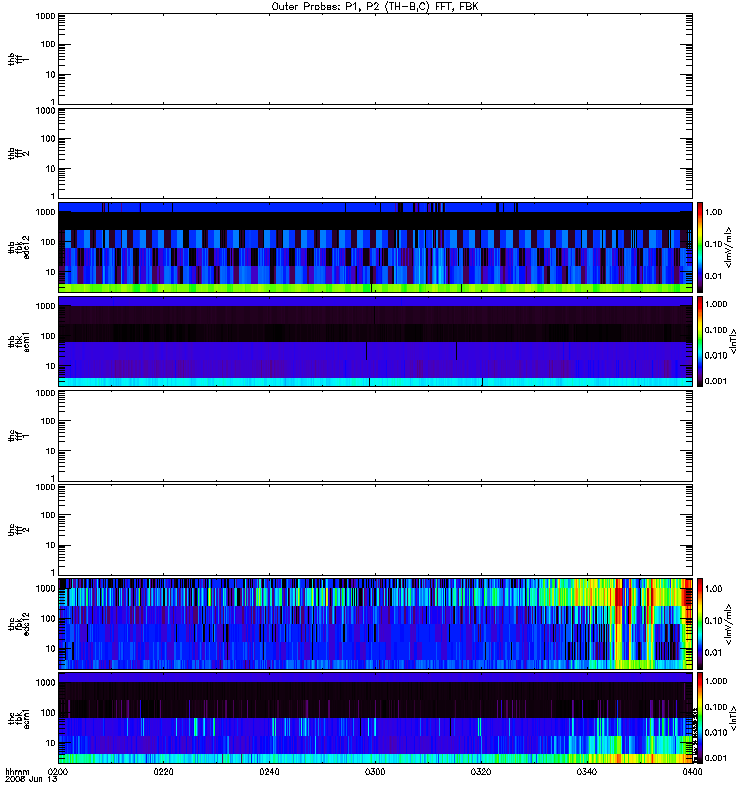Click the green bottom band of thb edc12 spectrogram
750x800 pixels.
[x=375, y=288]
